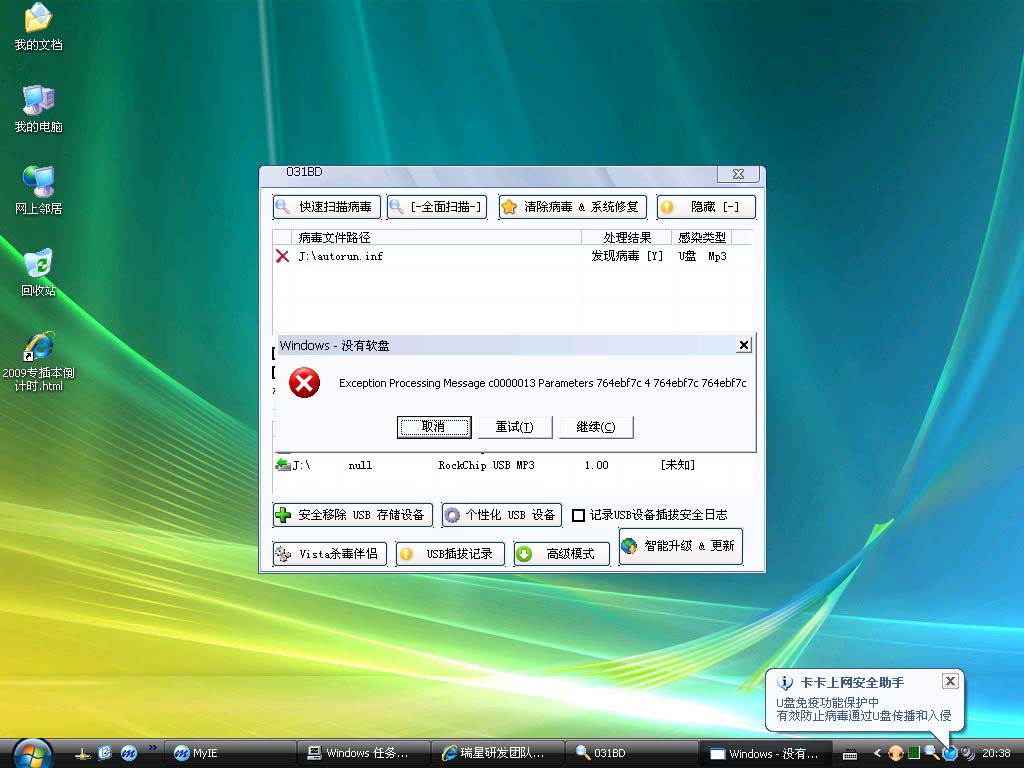Screen dimensions: 1024x768
Task: Start [-全面扫描-] full scan
Action: tap(437, 207)
